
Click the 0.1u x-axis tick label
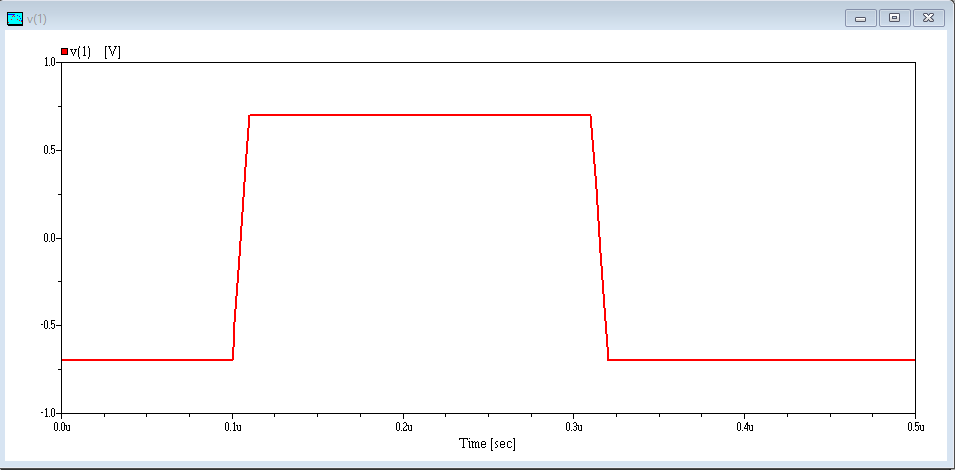point(233,427)
